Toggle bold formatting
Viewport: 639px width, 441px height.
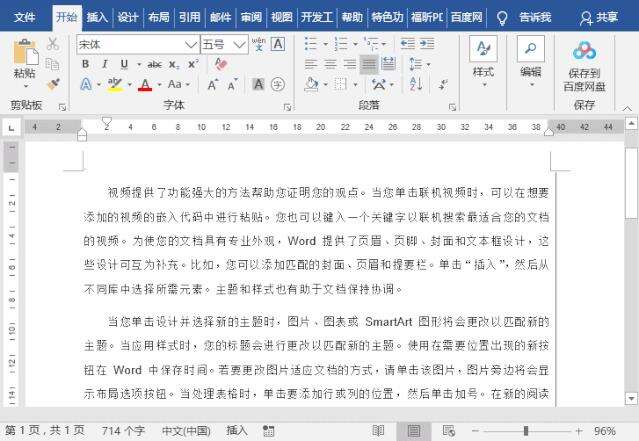click(85, 64)
